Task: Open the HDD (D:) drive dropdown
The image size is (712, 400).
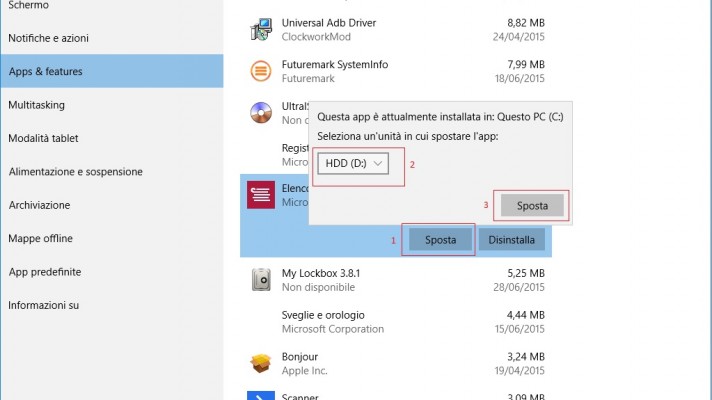Action: pos(353,163)
